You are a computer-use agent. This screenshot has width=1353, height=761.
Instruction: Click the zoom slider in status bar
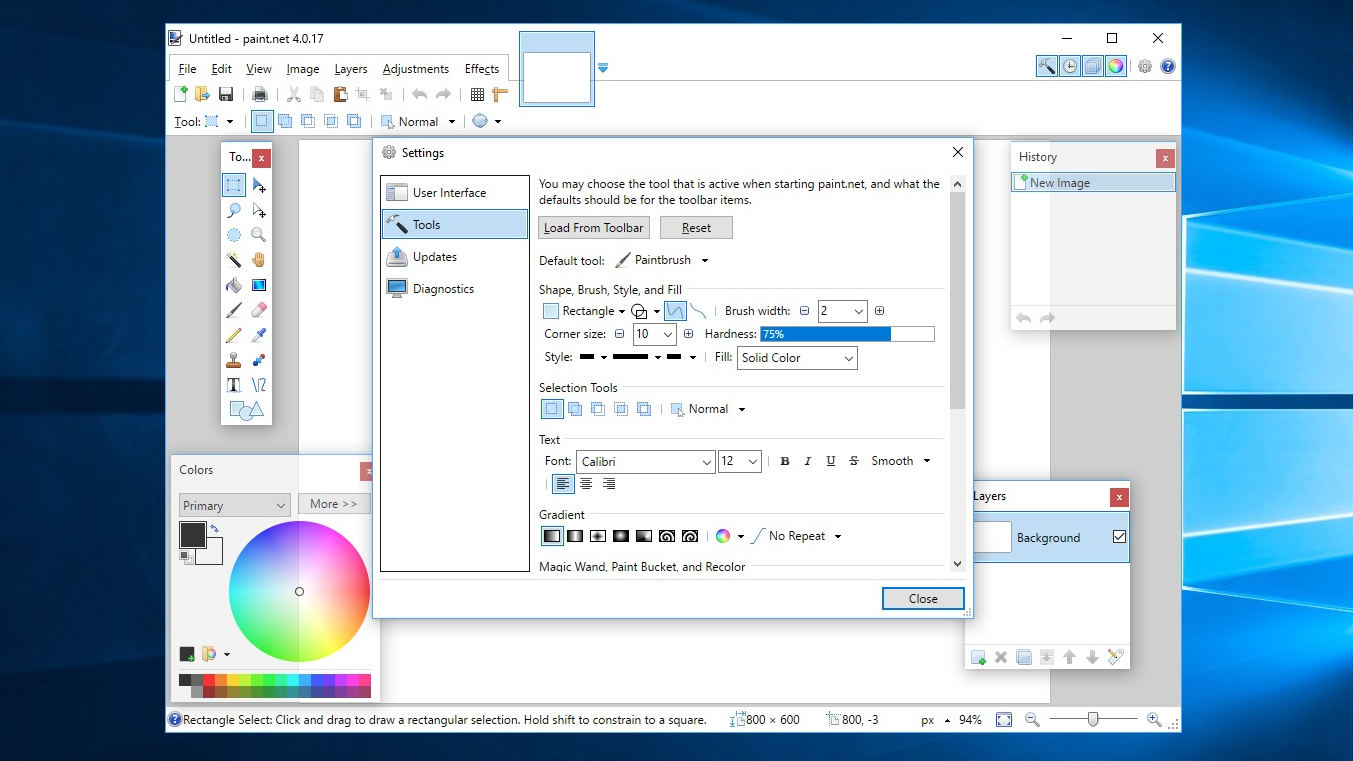[1093, 719]
